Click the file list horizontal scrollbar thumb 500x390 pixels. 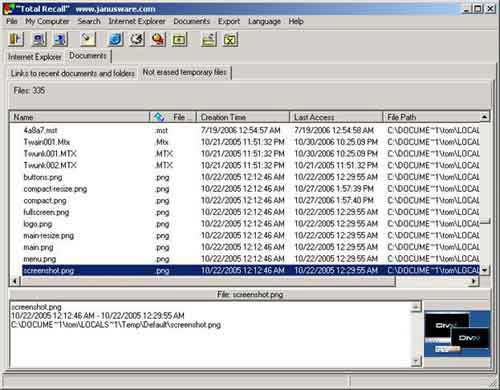pyautogui.click(x=208, y=281)
